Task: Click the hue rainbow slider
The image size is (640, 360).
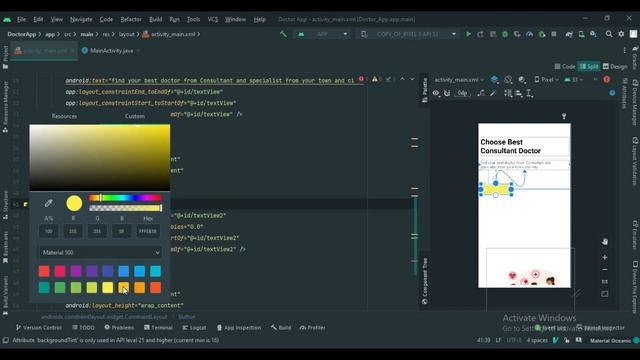Action: (125, 198)
